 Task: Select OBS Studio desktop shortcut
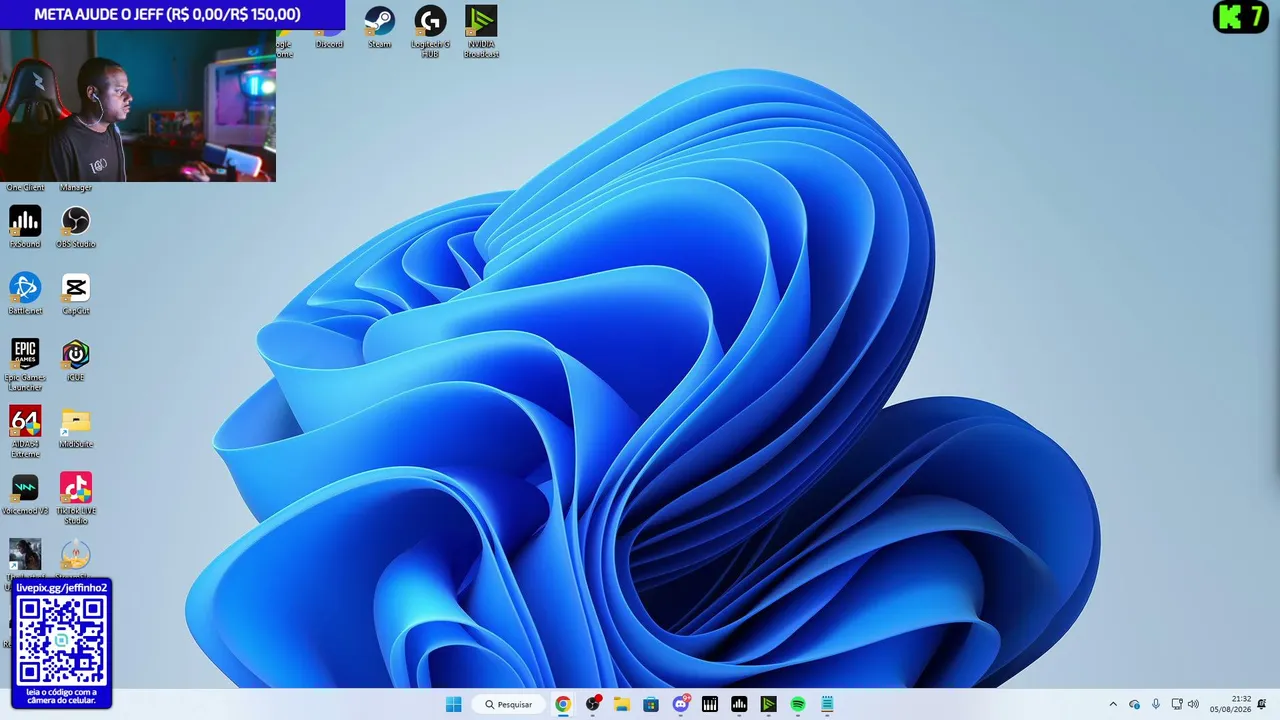(x=76, y=226)
